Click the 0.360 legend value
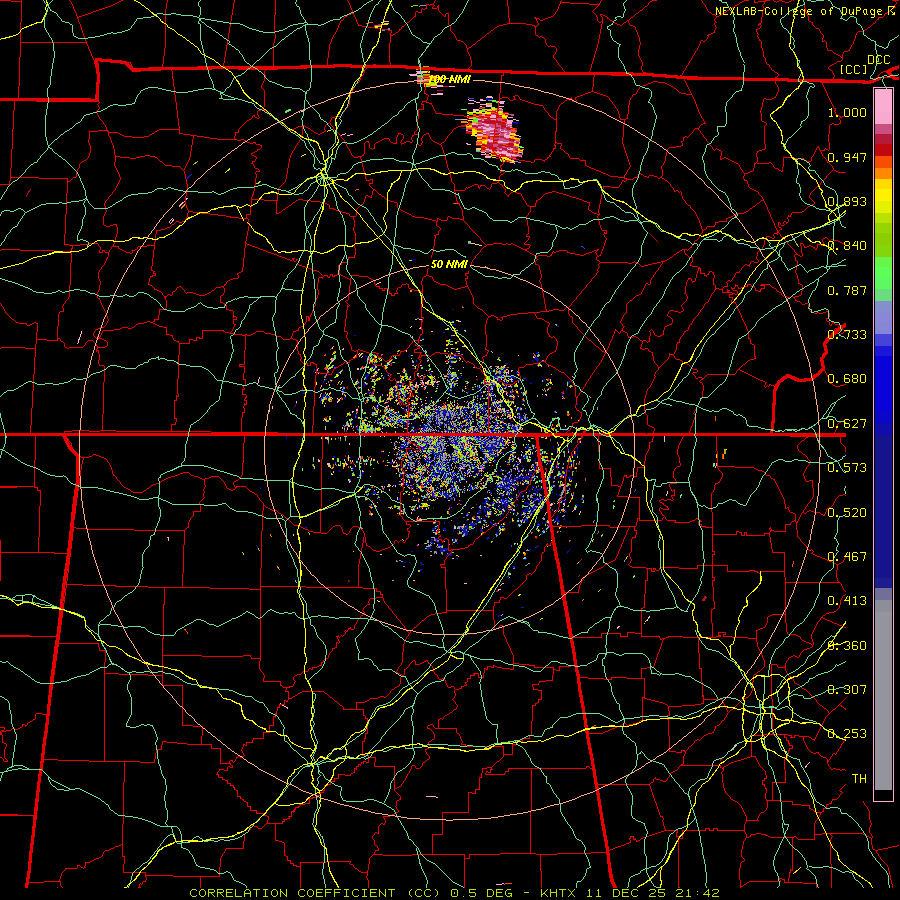900x900 pixels. point(847,646)
